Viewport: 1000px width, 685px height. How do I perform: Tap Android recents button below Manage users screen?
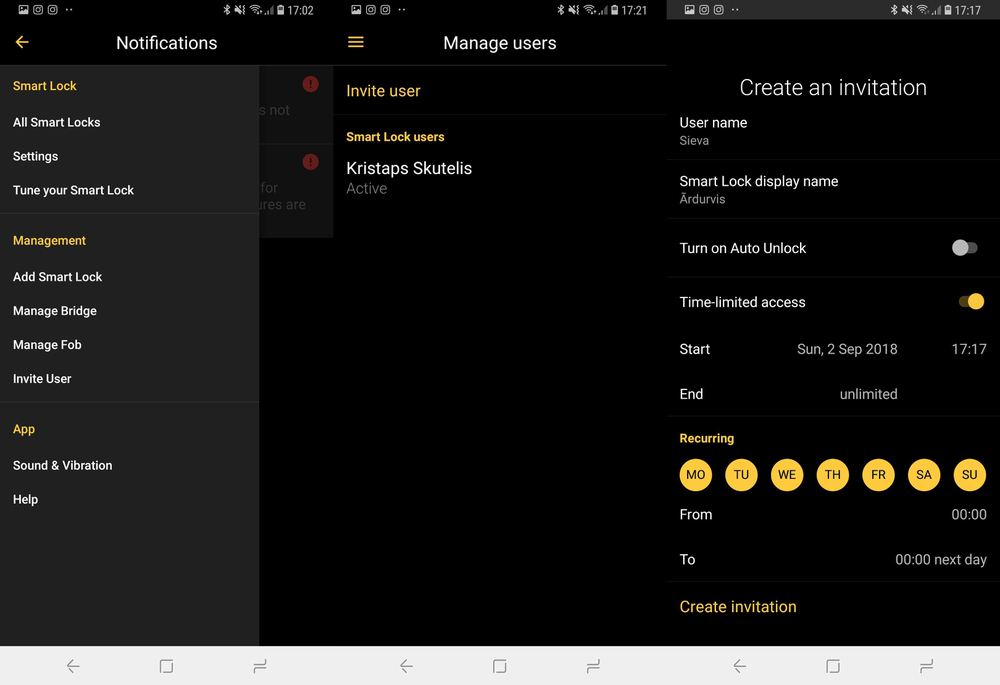593,667
